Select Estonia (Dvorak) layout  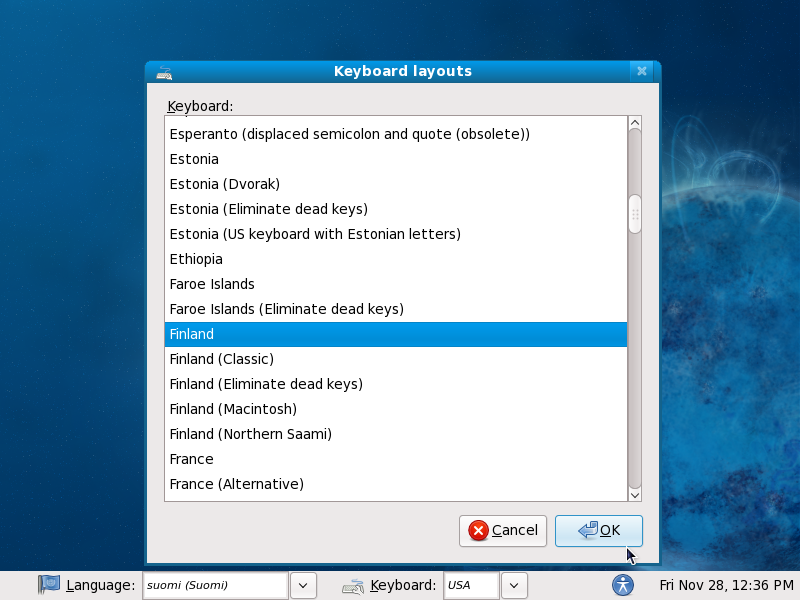point(225,184)
